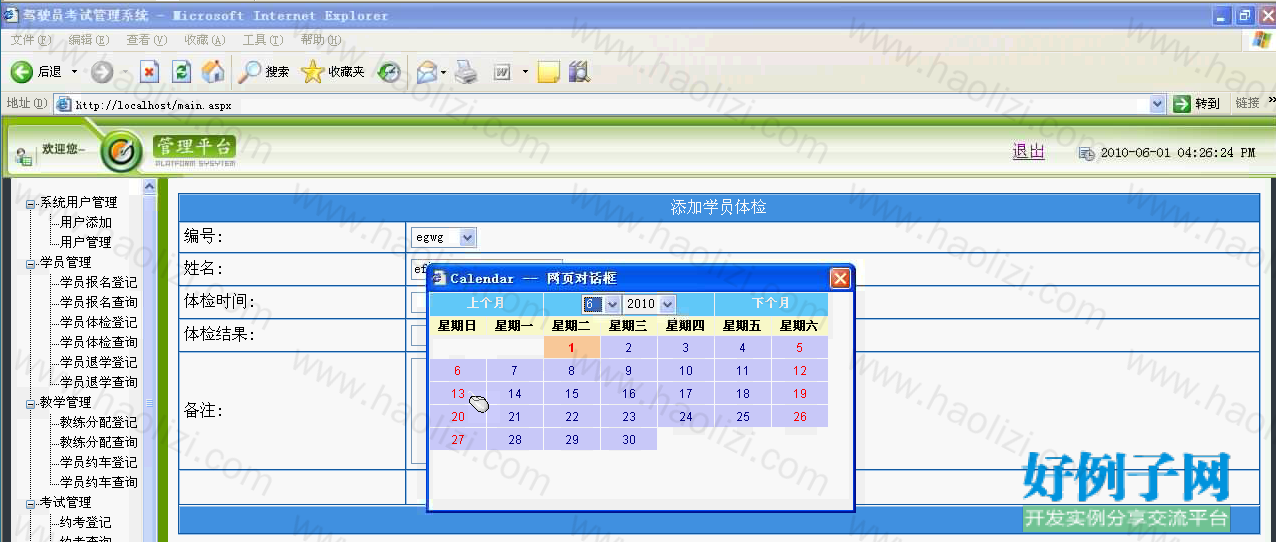Pick June 19 in the calendar

[800, 394]
